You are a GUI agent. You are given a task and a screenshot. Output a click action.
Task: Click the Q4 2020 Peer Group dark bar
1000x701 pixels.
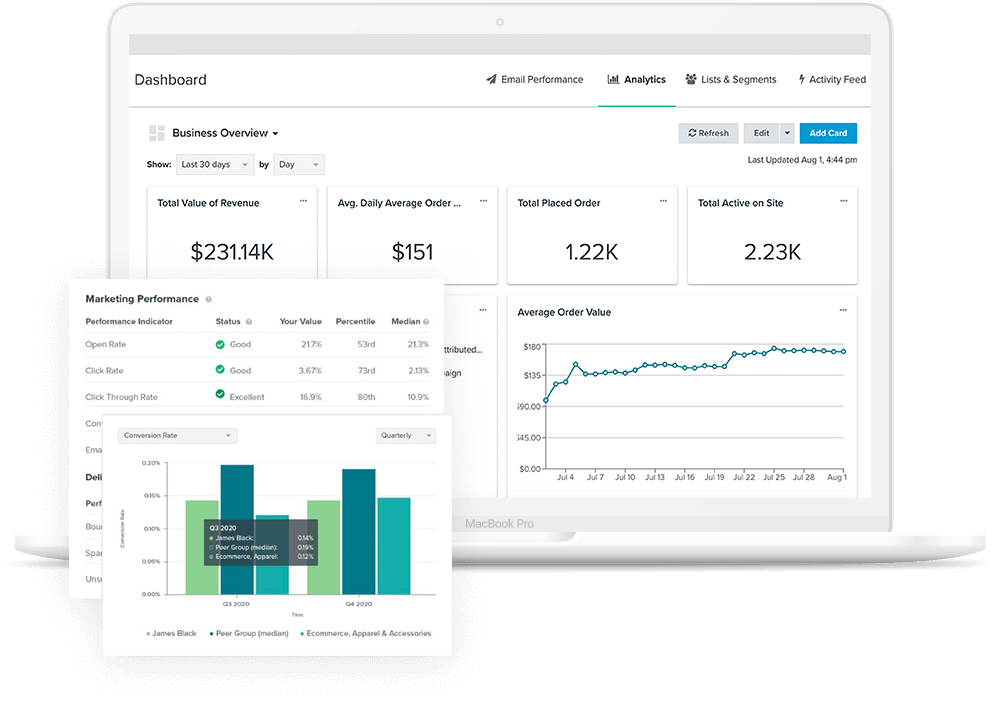coord(359,532)
